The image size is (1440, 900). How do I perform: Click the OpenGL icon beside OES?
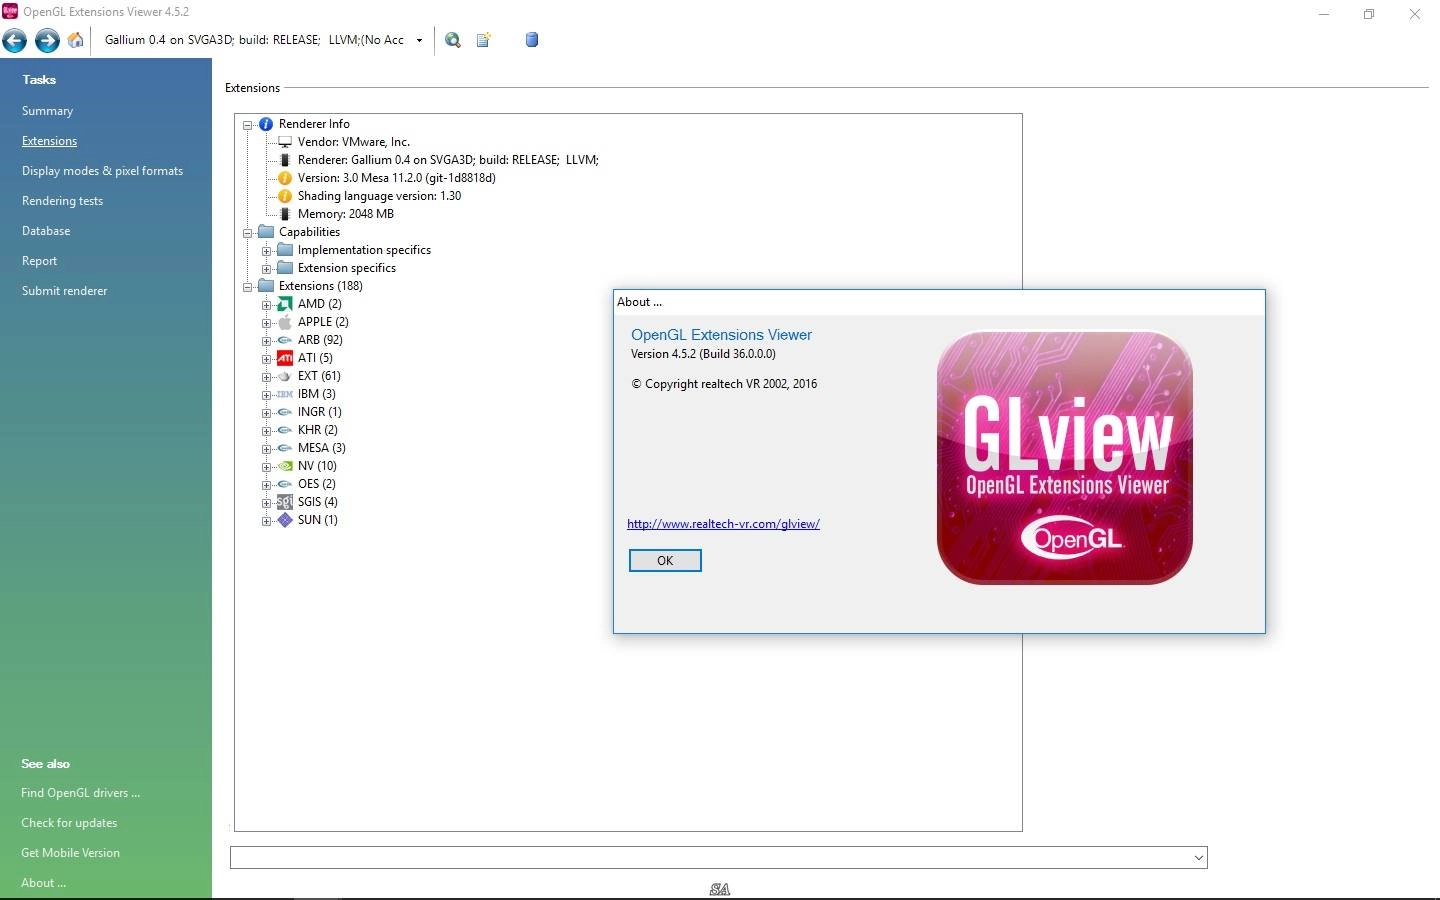(x=285, y=484)
